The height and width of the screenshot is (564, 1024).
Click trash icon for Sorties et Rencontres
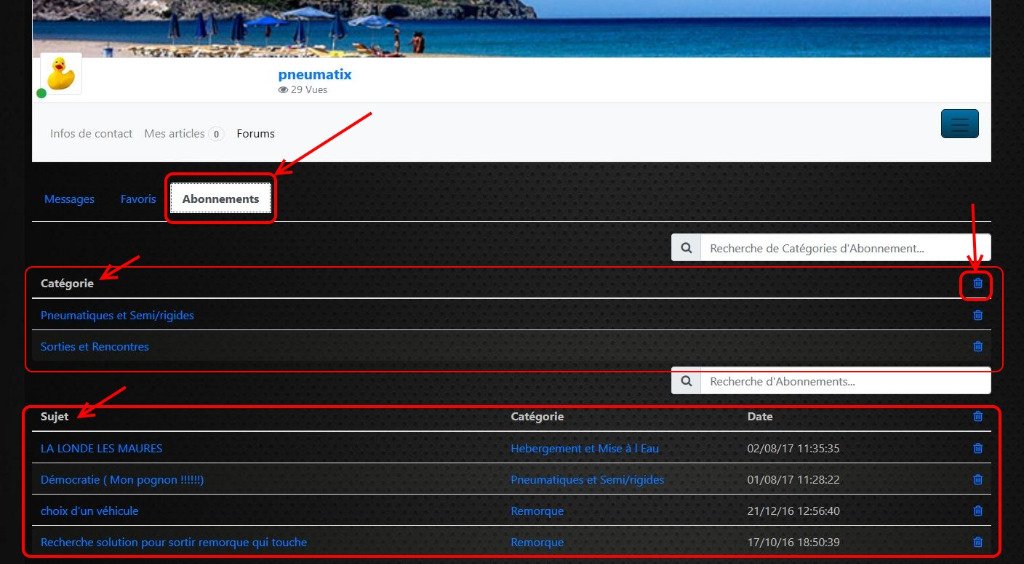click(x=978, y=347)
